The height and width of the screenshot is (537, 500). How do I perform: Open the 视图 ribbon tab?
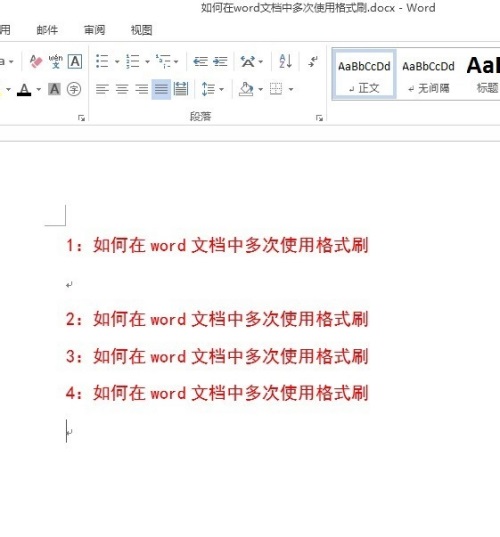pyautogui.click(x=141, y=30)
